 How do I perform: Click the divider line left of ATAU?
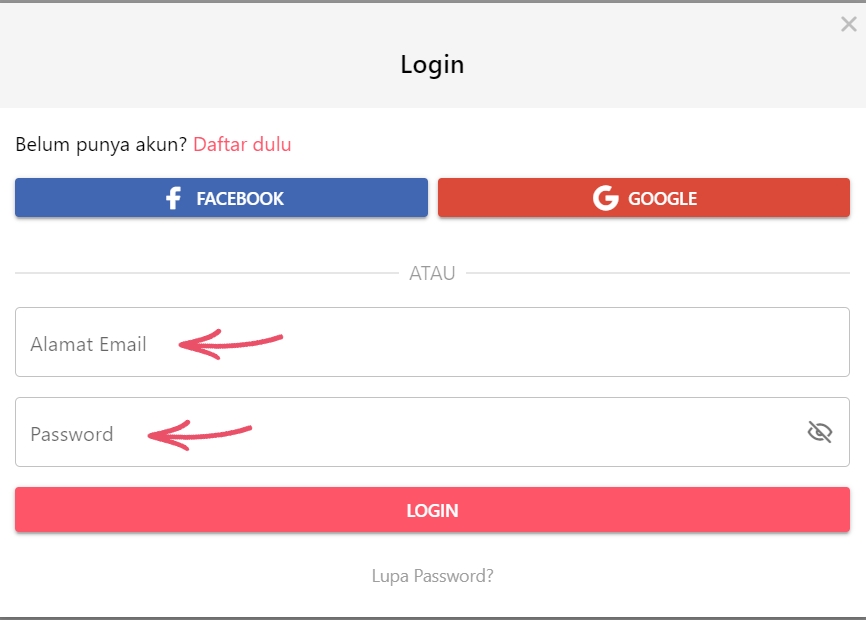[200, 273]
